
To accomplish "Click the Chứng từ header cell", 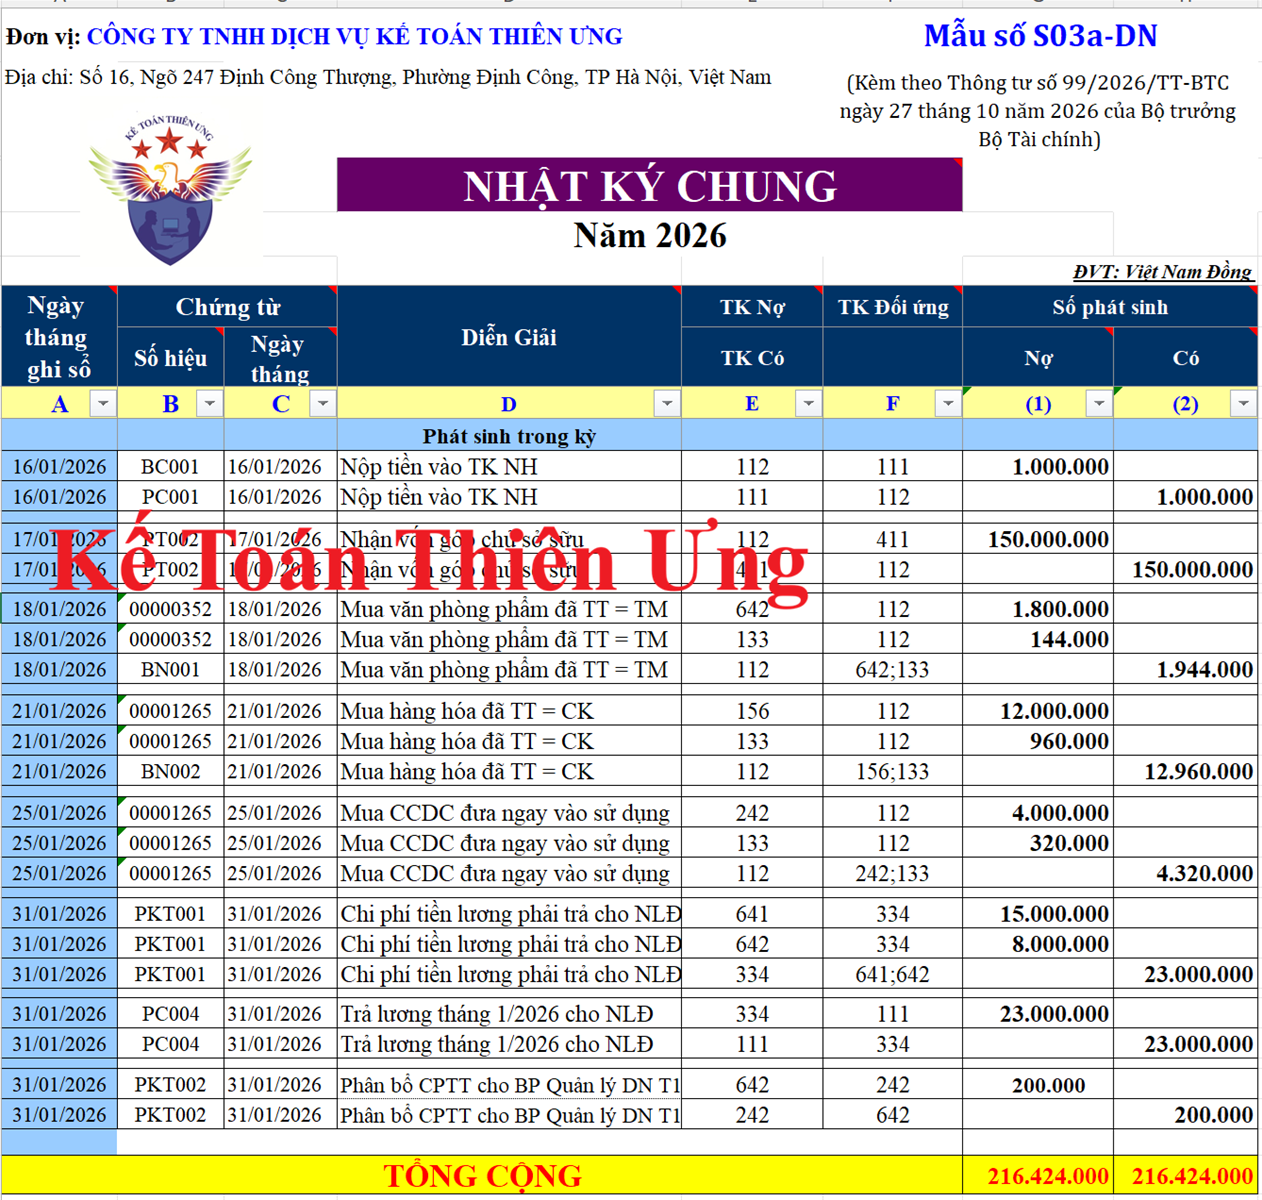I will coord(227,307).
